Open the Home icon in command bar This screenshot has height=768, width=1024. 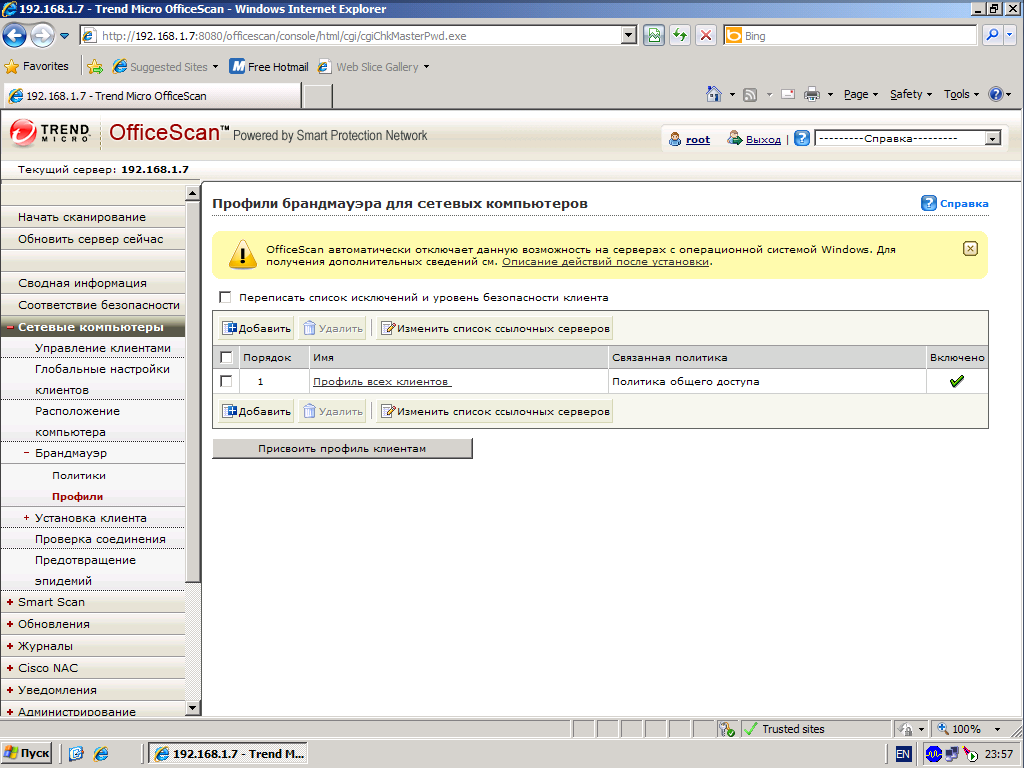point(714,94)
